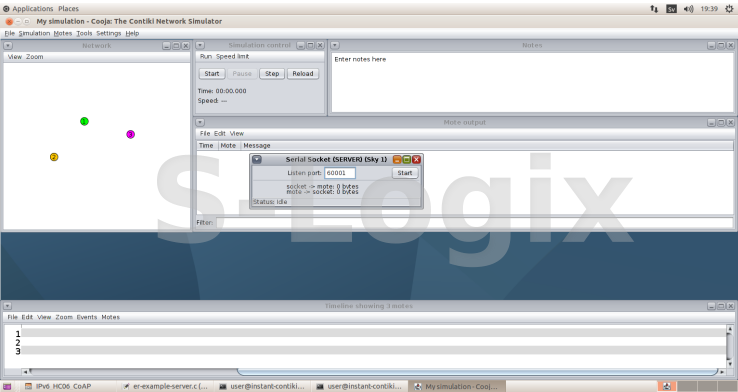Screen dimensions: 738x392
Task: Select magenta mote 3 in Network view
Action: pos(131,135)
